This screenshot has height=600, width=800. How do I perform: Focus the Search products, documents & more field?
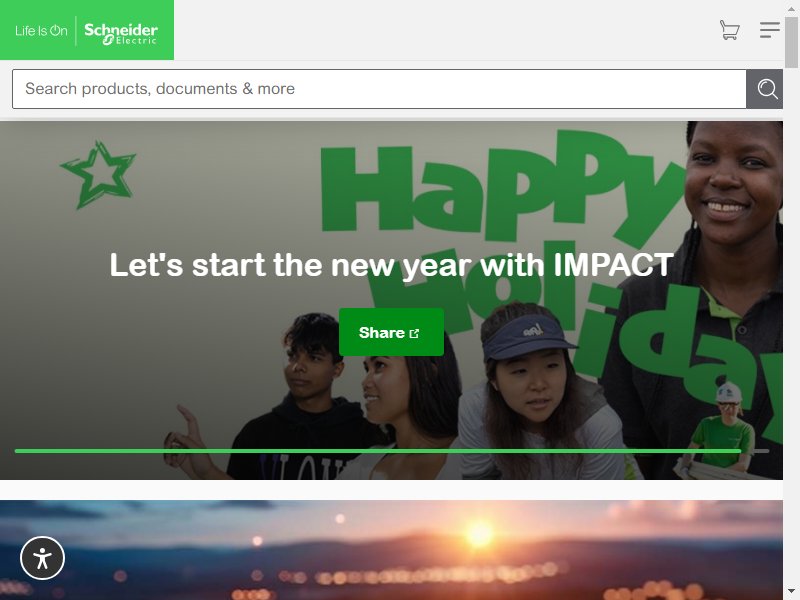[379, 89]
